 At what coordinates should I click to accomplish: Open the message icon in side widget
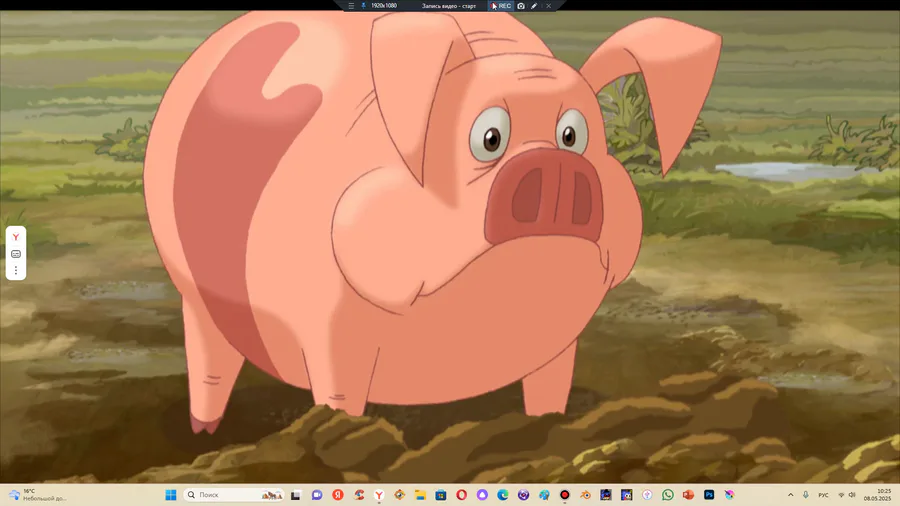(x=16, y=254)
